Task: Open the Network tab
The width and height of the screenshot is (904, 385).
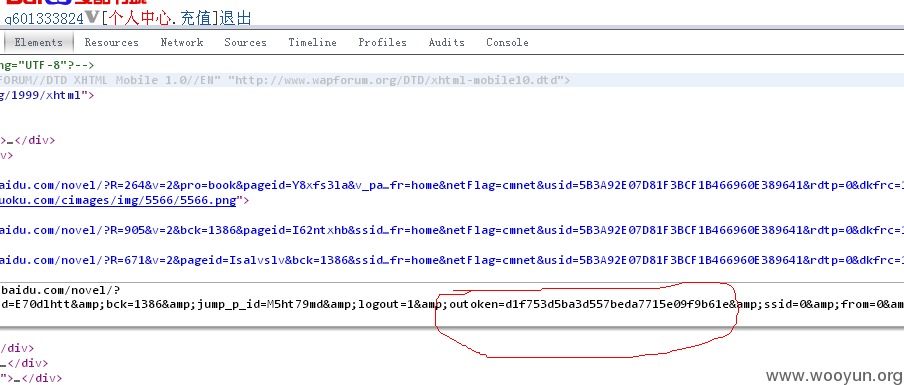Action: pos(182,43)
